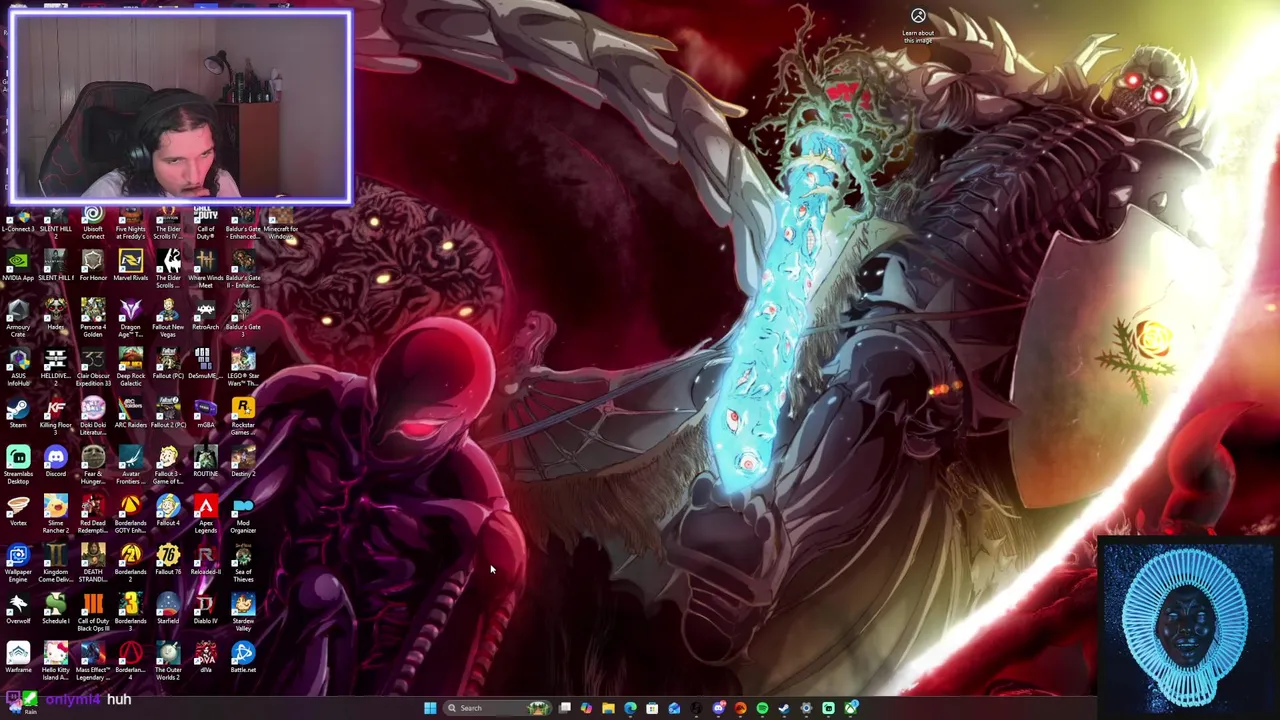
Task: Open the Xbox app on the taskbar
Action: tap(850, 708)
